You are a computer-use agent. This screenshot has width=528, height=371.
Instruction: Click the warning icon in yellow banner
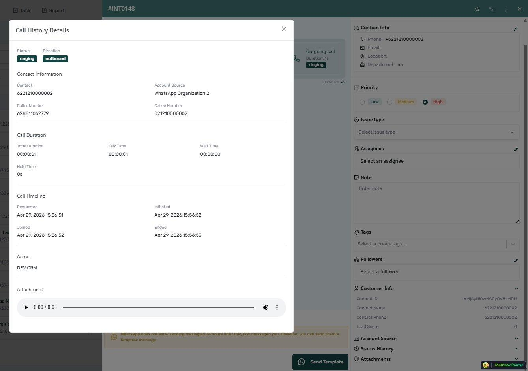pos(114,337)
